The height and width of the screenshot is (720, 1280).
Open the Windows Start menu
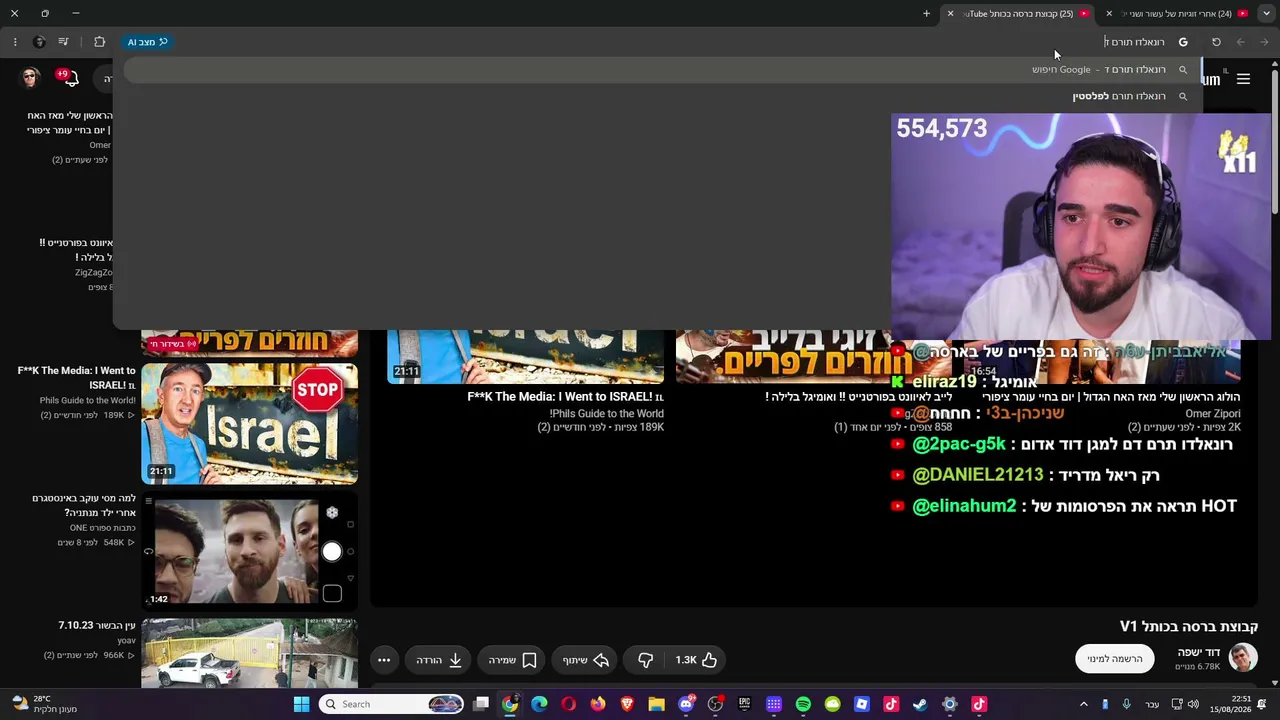[301, 704]
